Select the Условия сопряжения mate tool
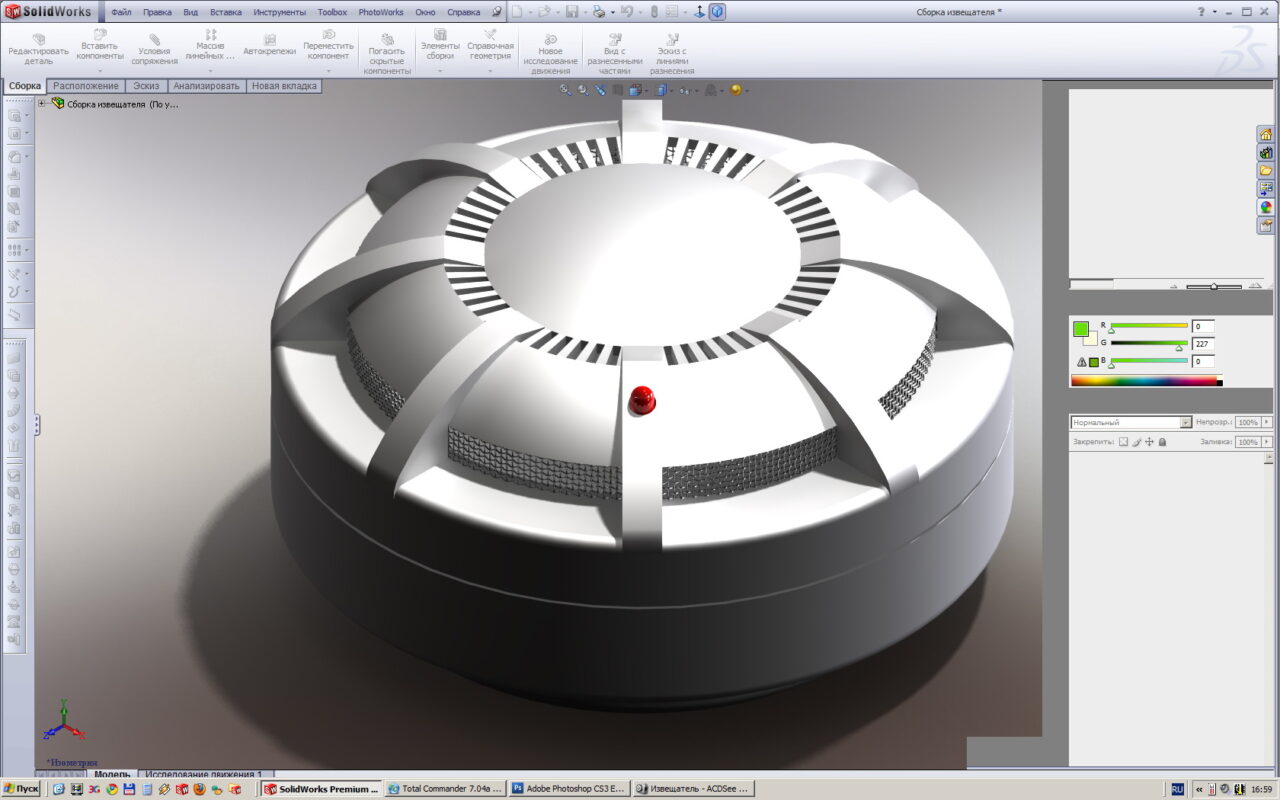This screenshot has width=1280, height=800. coord(154,50)
